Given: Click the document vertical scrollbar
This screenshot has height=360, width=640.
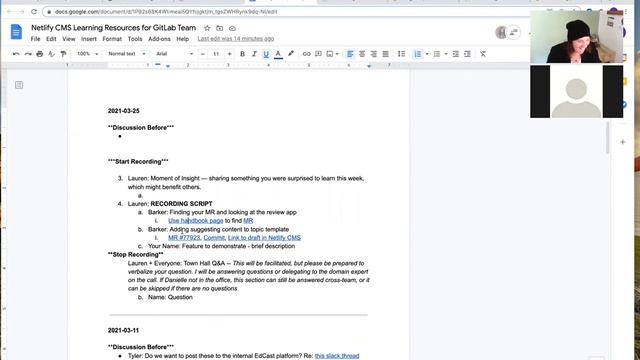Looking at the screenshot, I should click(607, 138).
